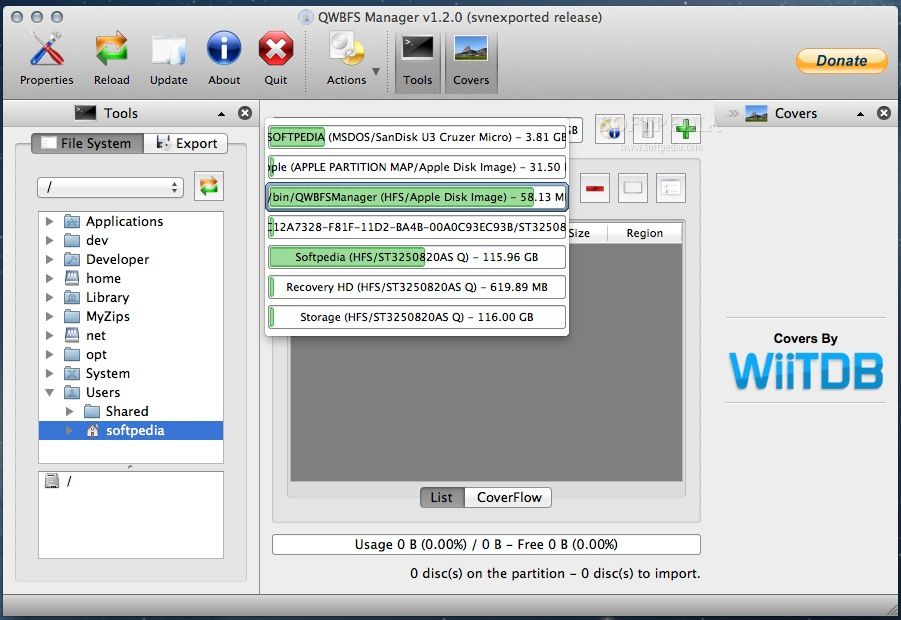
Task: Expand the home folder
Action: 49,278
